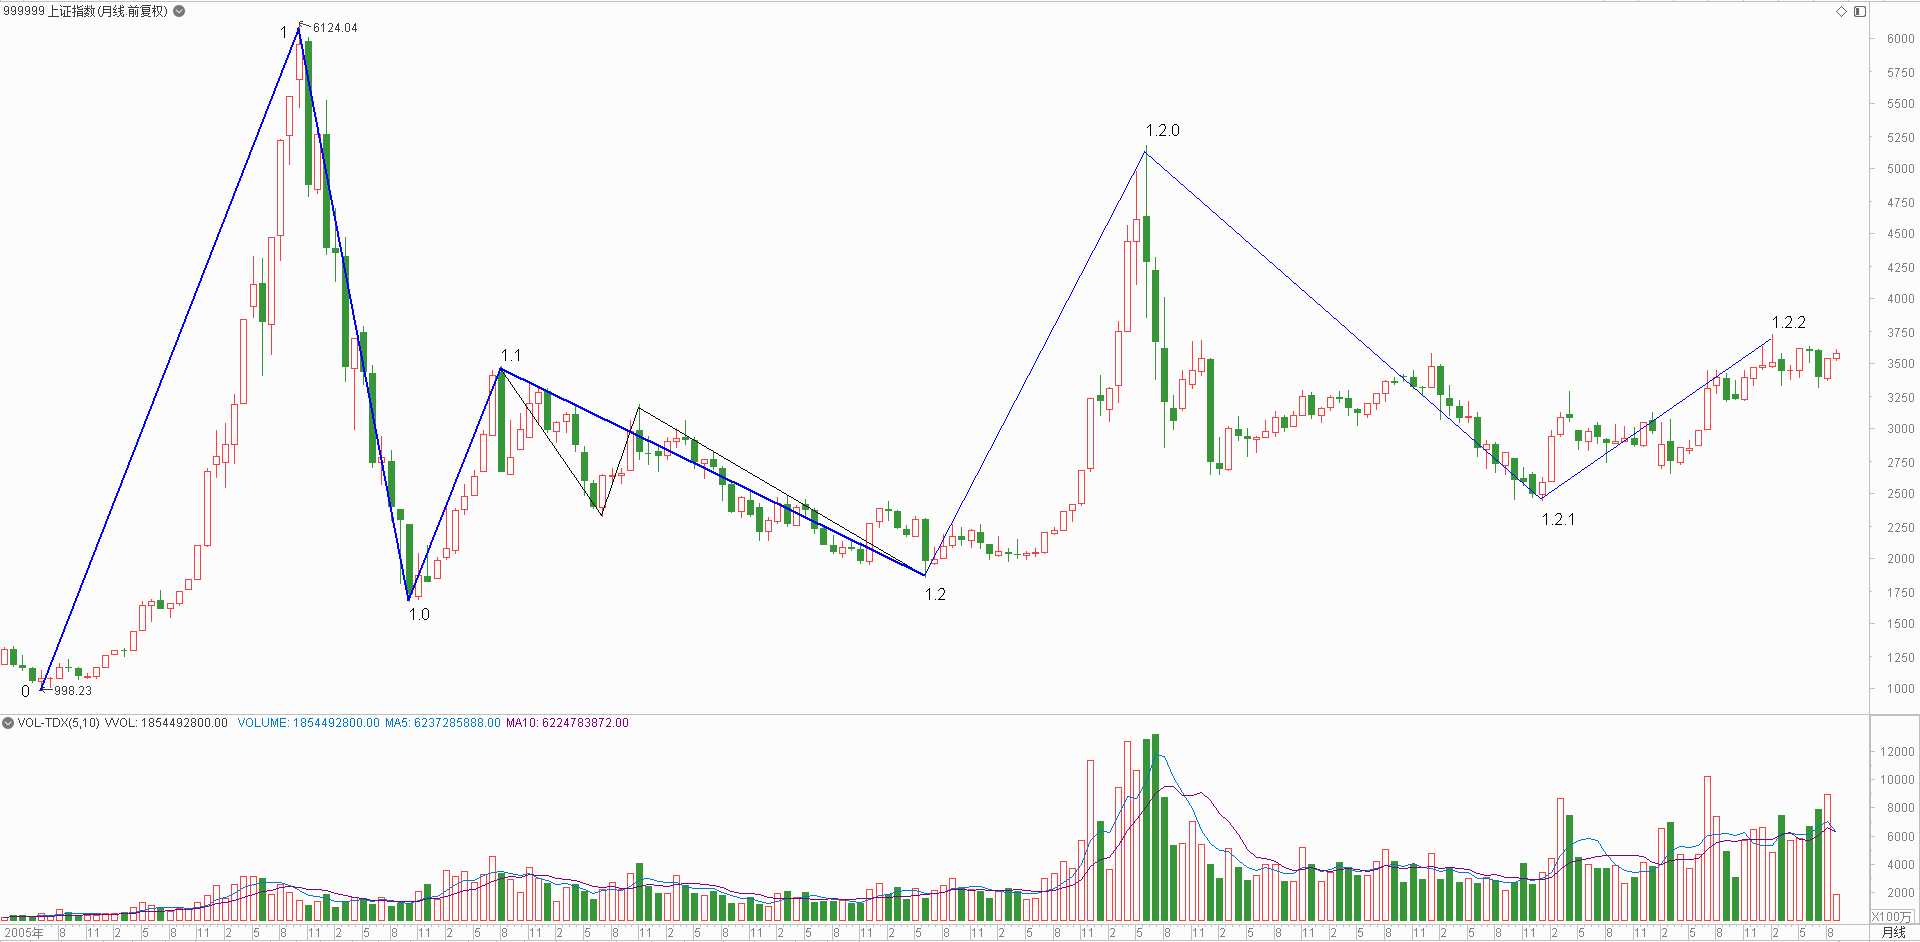Screen dimensions: 1920x942
Task: Click the diamond icon at chart top-right
Action: pos(1841,11)
